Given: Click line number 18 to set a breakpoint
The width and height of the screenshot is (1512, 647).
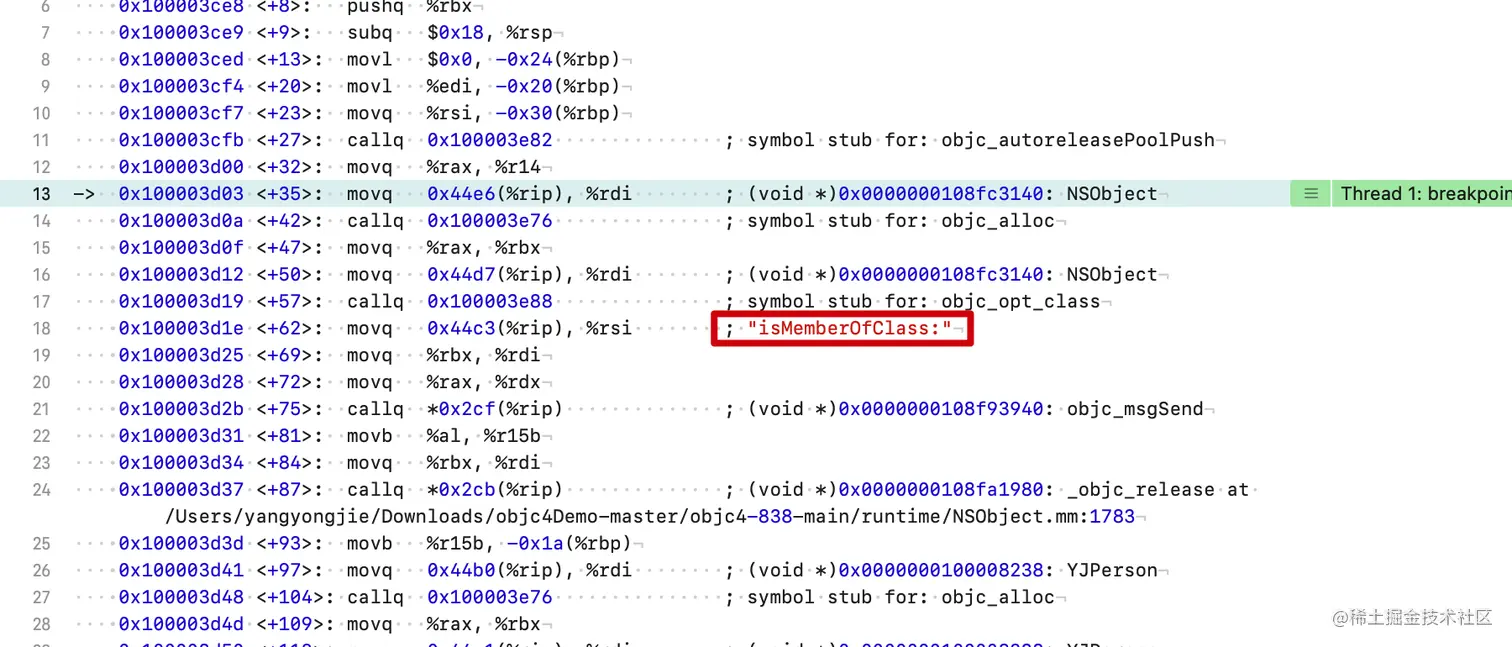Looking at the screenshot, I should (44, 328).
